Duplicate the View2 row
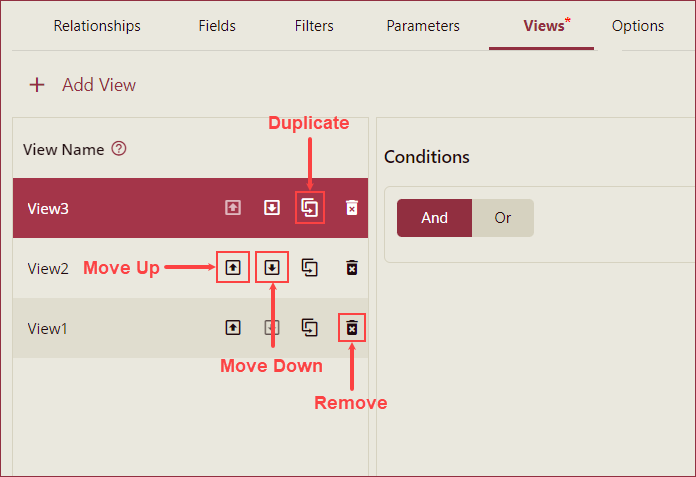 [310, 268]
